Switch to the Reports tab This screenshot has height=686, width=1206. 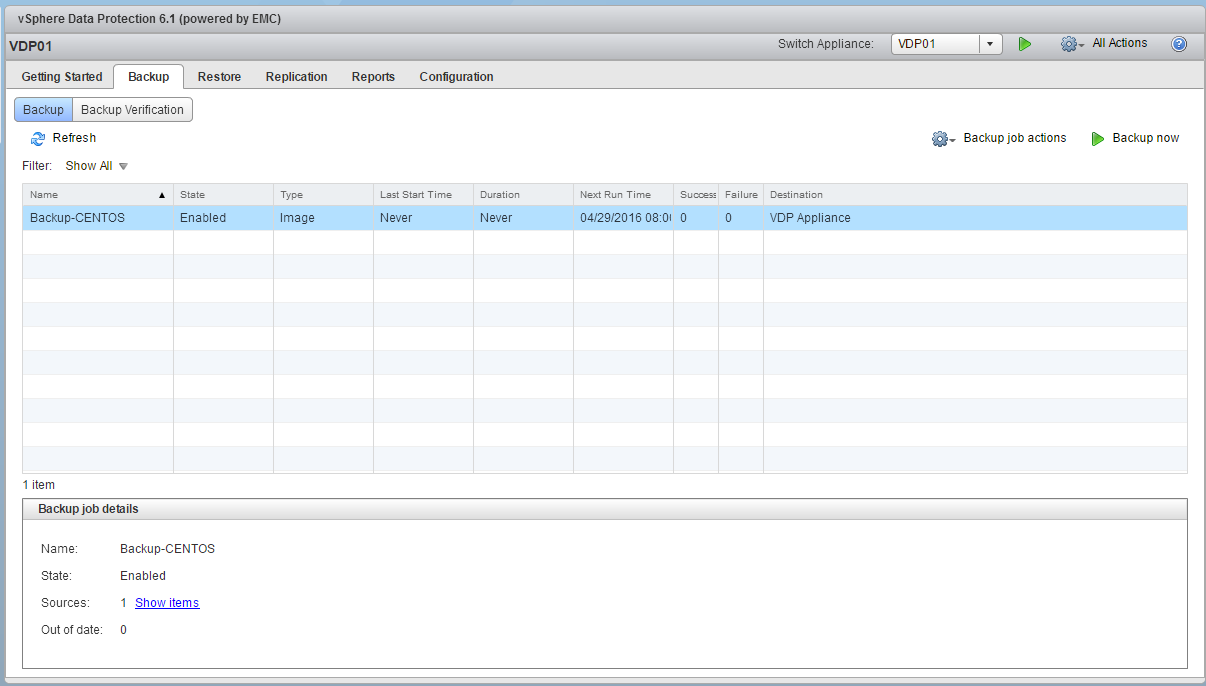[373, 76]
